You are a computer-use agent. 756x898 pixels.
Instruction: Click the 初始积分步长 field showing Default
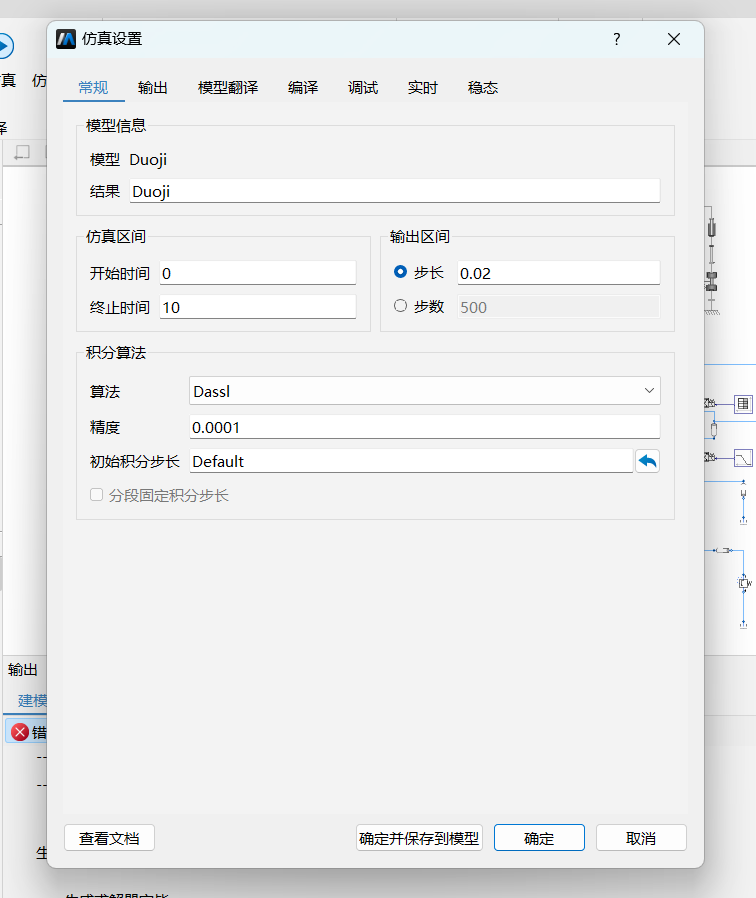[x=411, y=461]
